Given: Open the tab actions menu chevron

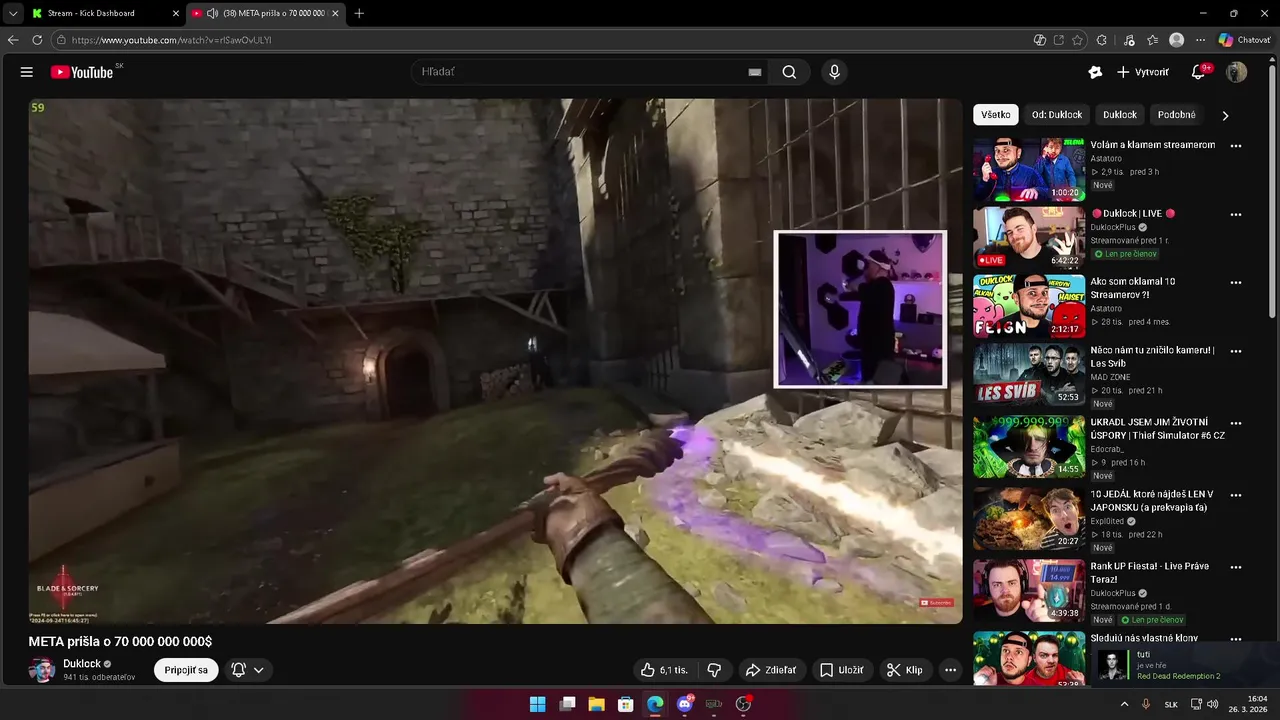Looking at the screenshot, I should click(12, 13).
